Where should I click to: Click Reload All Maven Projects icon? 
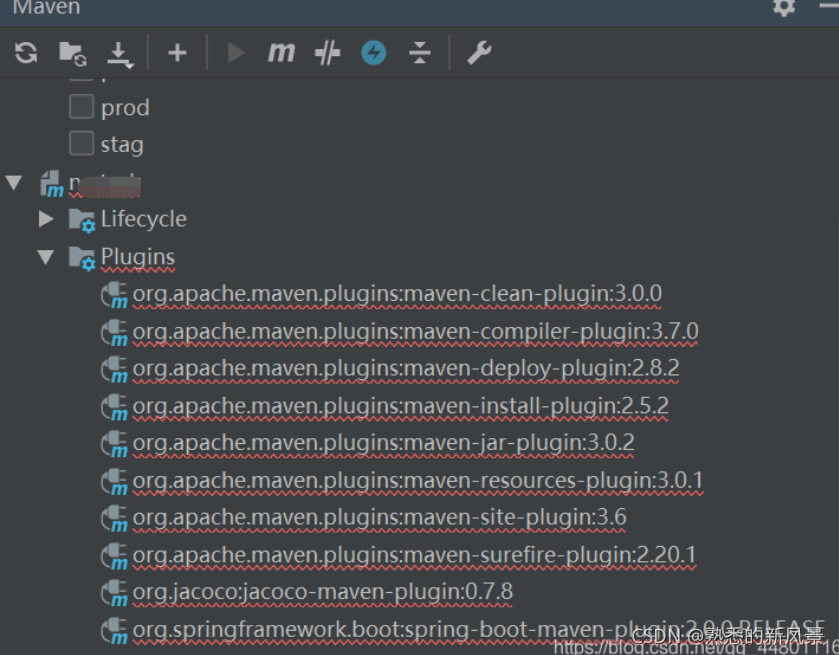click(26, 53)
